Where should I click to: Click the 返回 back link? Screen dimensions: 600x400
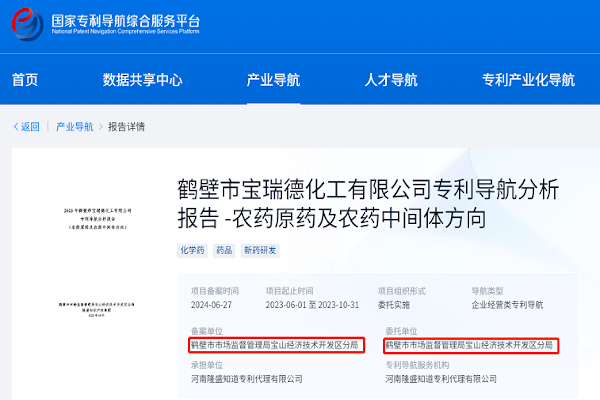(x=26, y=127)
